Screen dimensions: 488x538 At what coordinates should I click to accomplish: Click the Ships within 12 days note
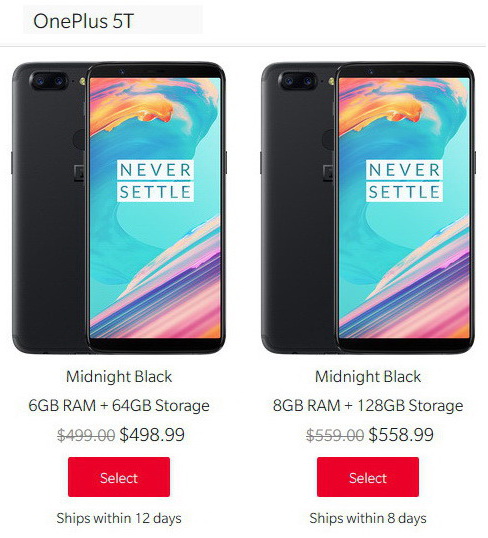pos(119,518)
